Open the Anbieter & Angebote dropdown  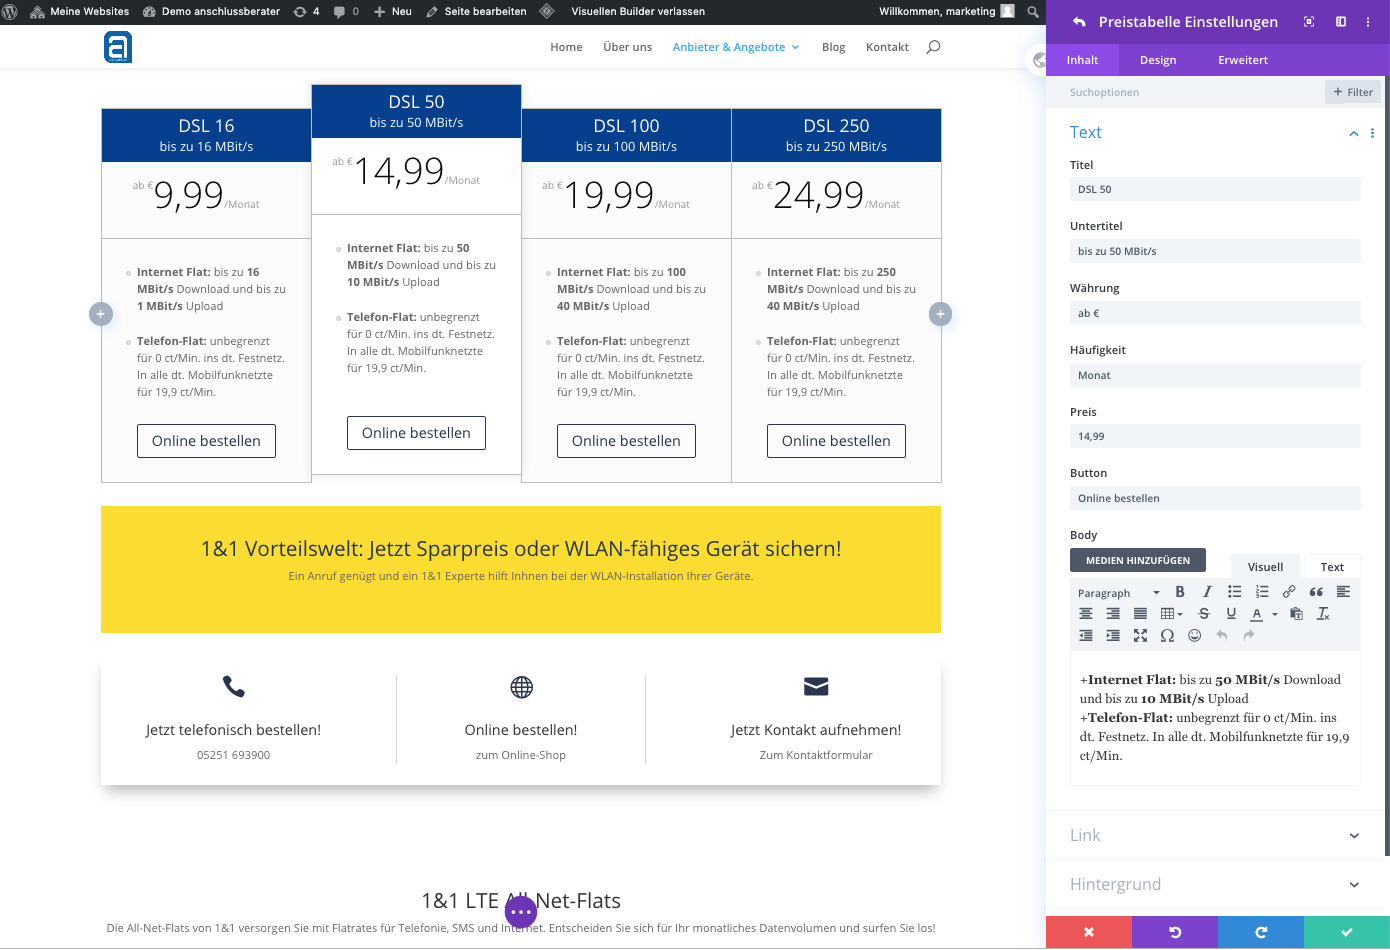pyautogui.click(x=736, y=47)
